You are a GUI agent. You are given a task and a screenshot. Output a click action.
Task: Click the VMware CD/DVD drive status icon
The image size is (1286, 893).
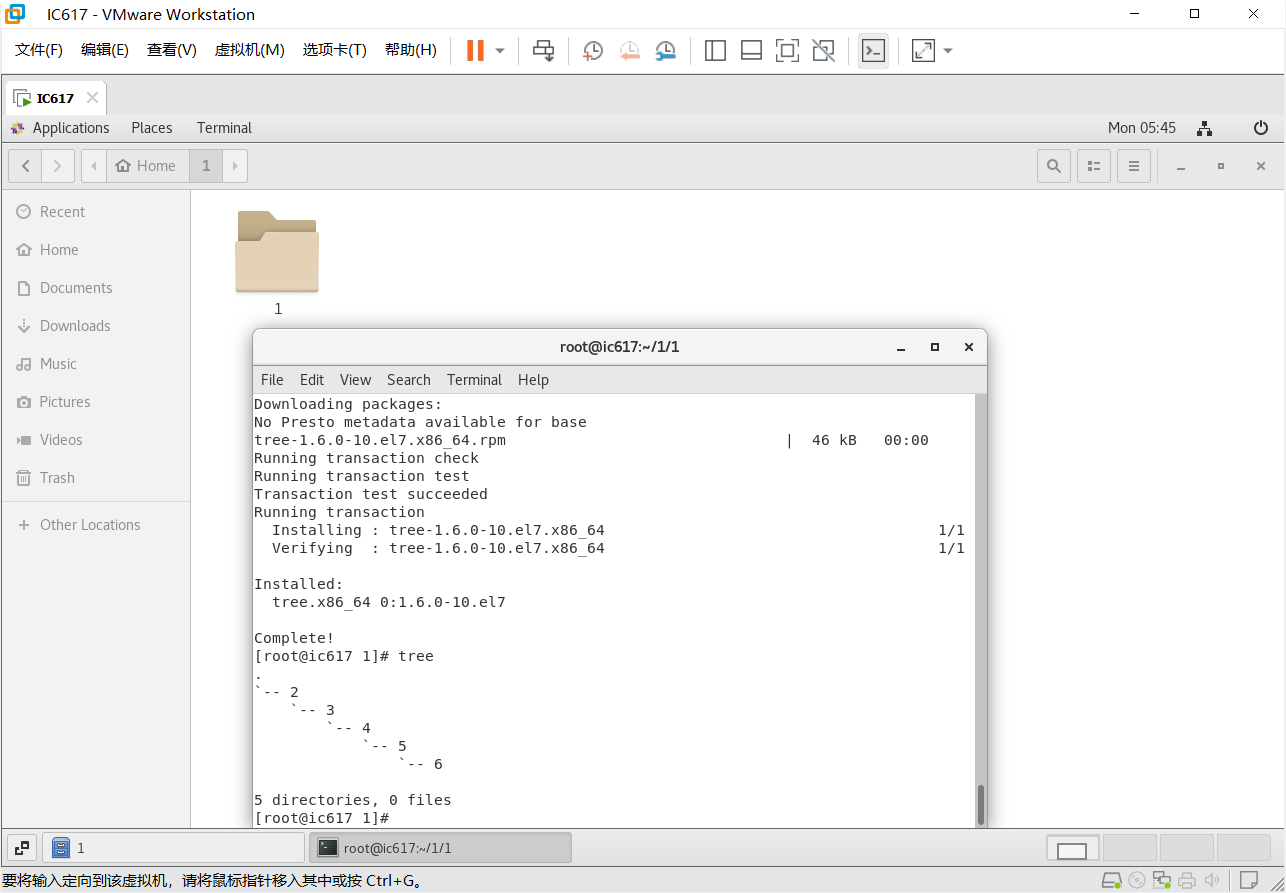click(x=1137, y=881)
